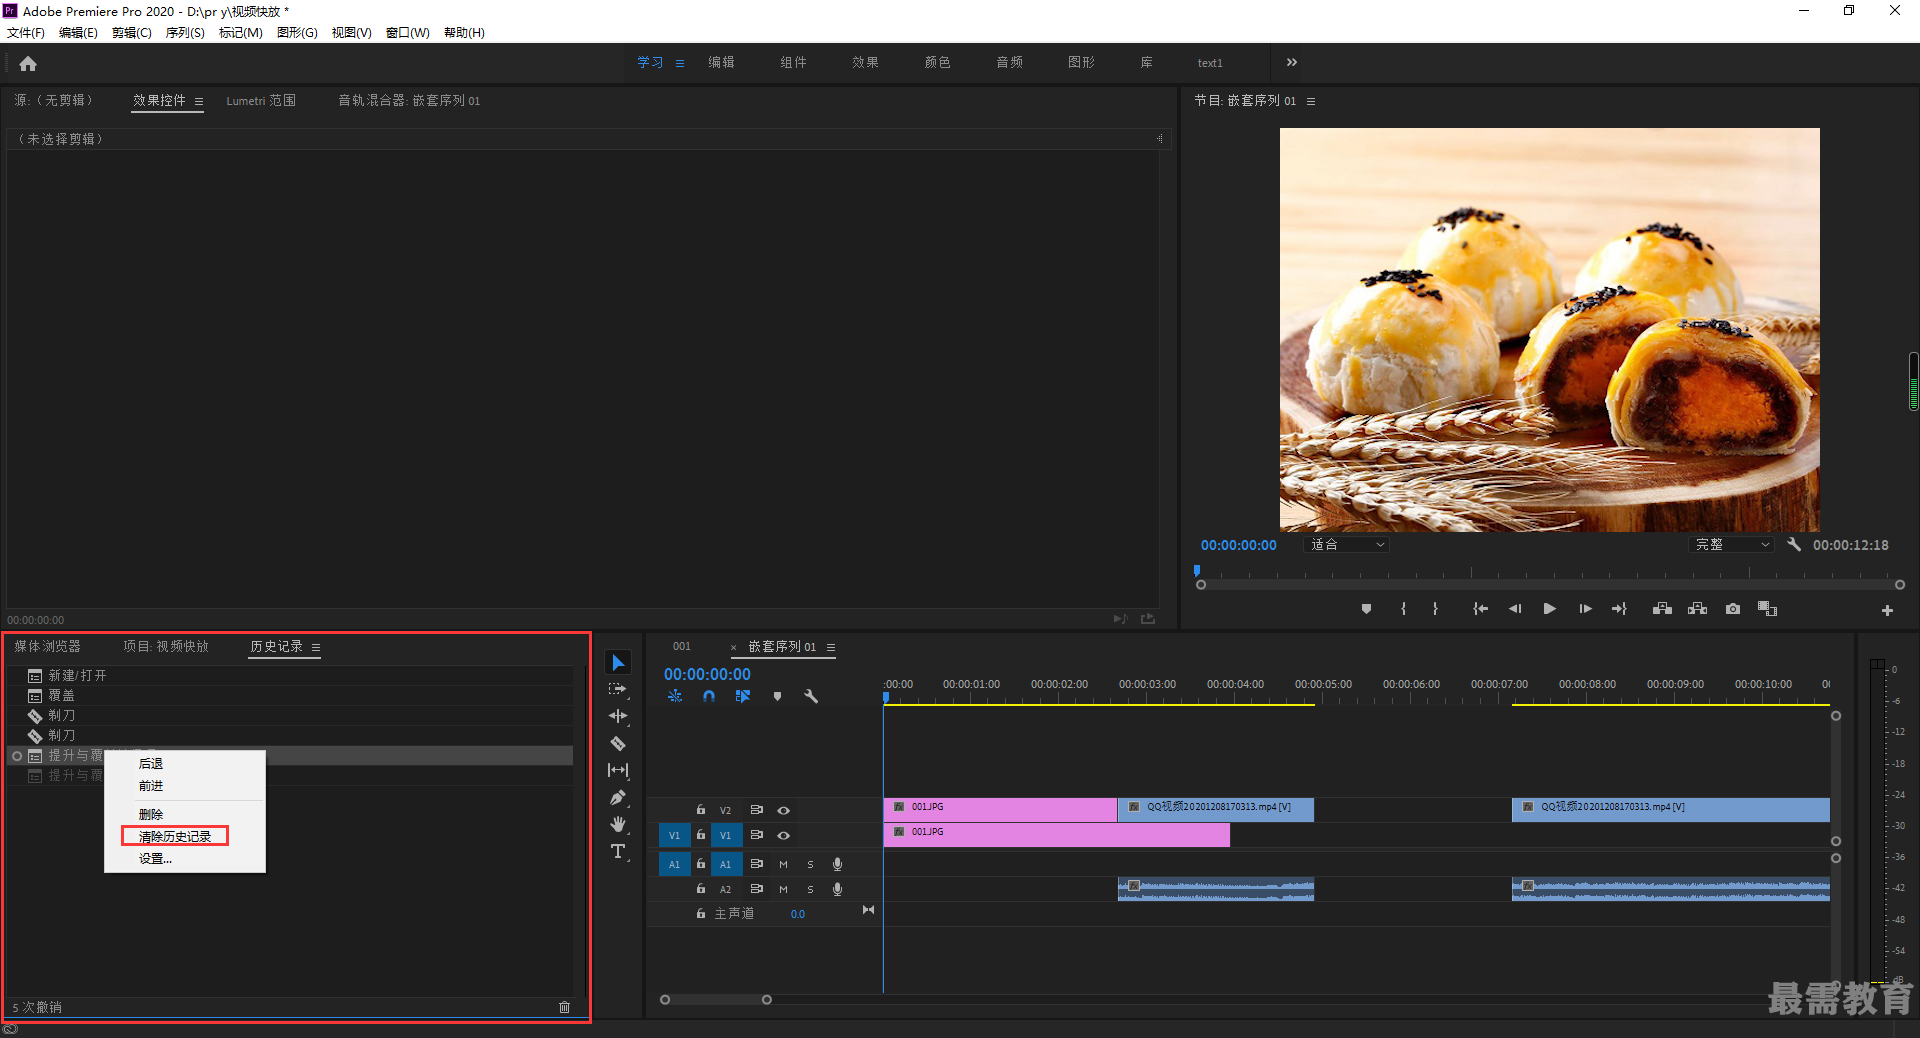Image resolution: width=1920 pixels, height=1038 pixels.
Task: Click the Lift button
Action: pos(1662,609)
